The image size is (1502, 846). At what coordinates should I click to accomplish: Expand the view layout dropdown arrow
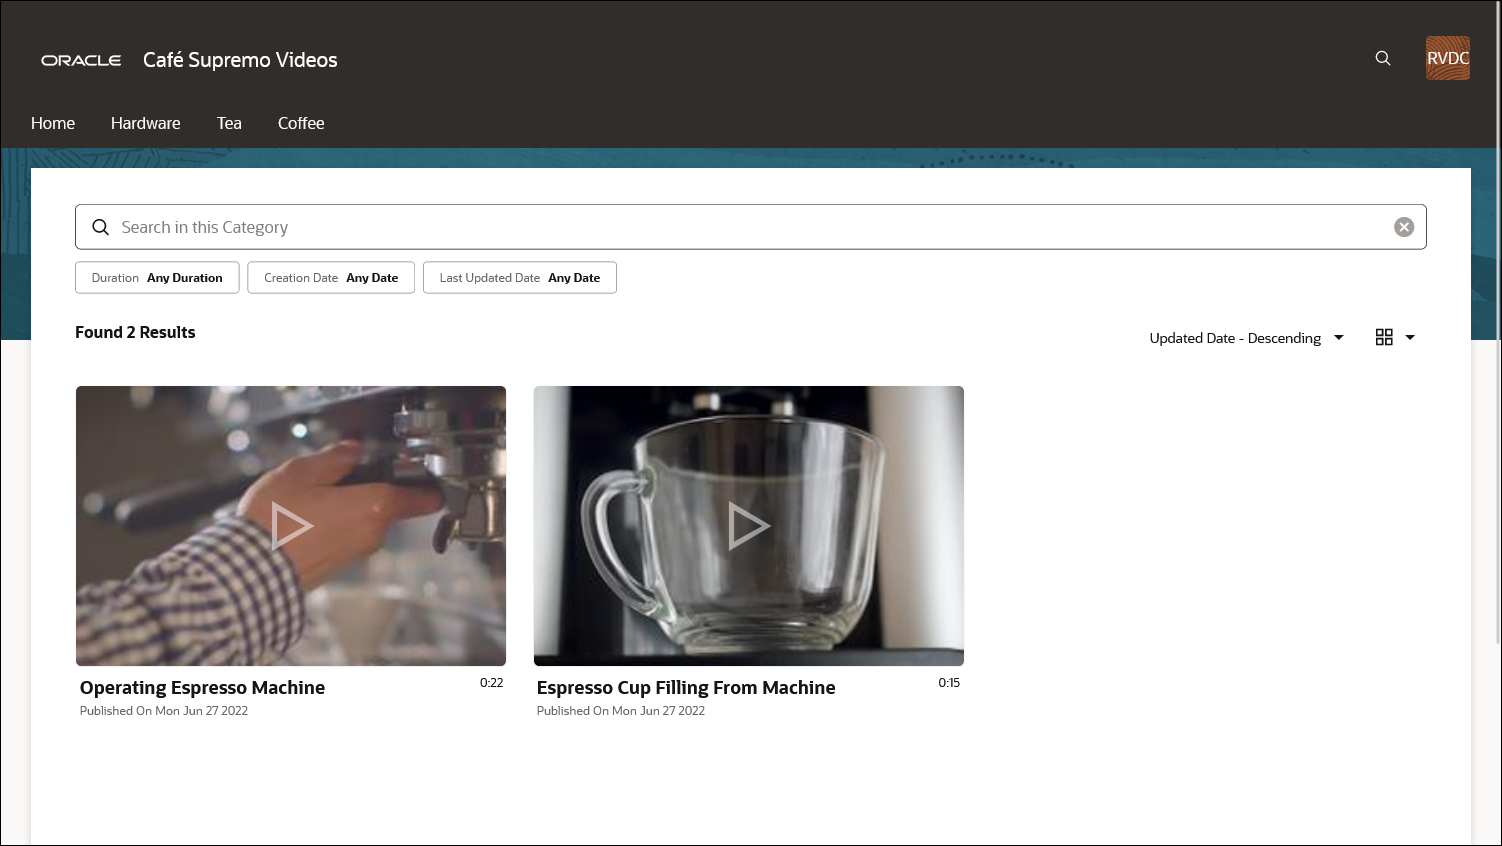[1410, 337]
